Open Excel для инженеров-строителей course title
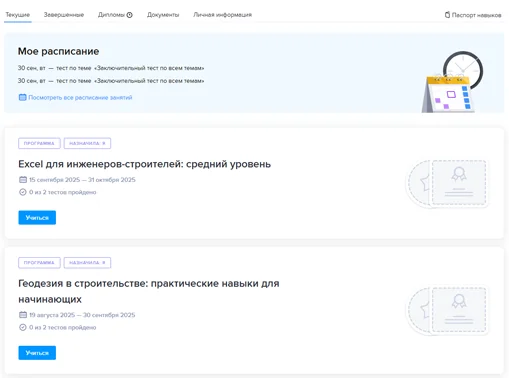 pyautogui.click(x=144, y=164)
